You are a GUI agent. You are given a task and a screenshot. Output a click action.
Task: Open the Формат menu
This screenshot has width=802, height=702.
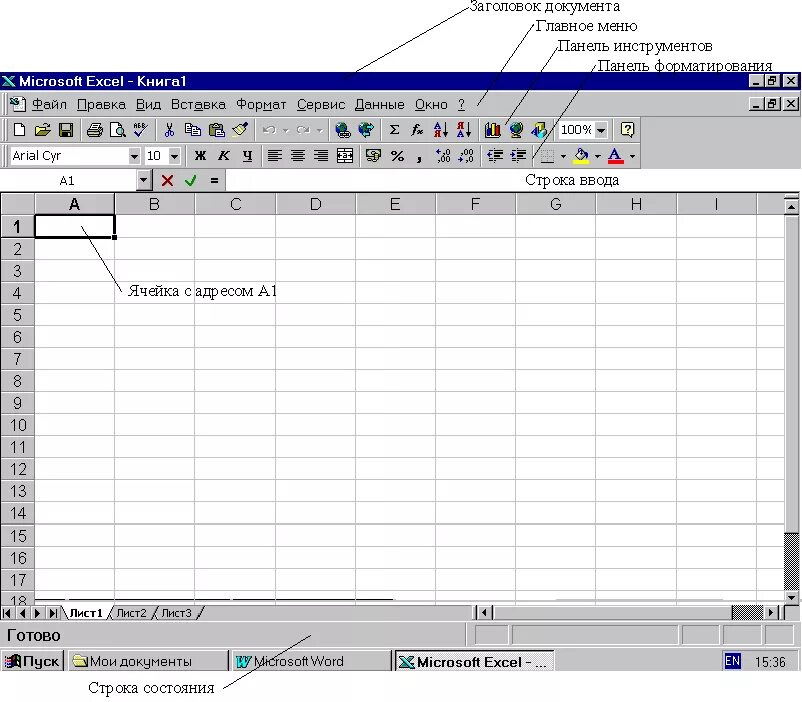(x=261, y=104)
